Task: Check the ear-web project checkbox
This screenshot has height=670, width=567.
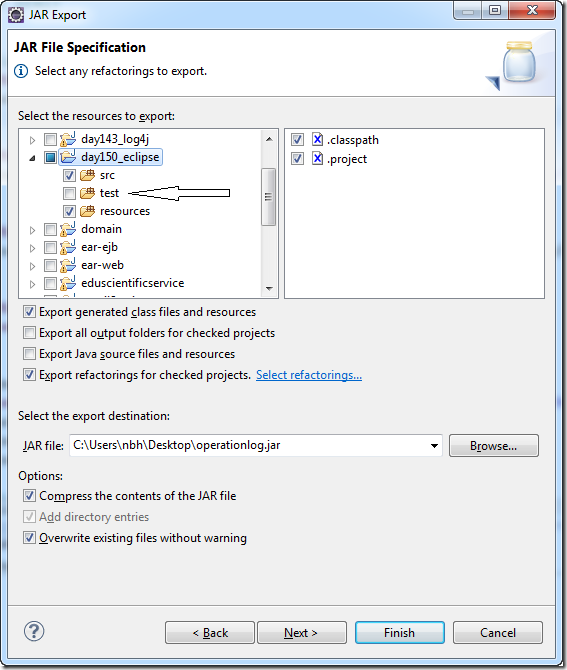Action: coord(50,265)
